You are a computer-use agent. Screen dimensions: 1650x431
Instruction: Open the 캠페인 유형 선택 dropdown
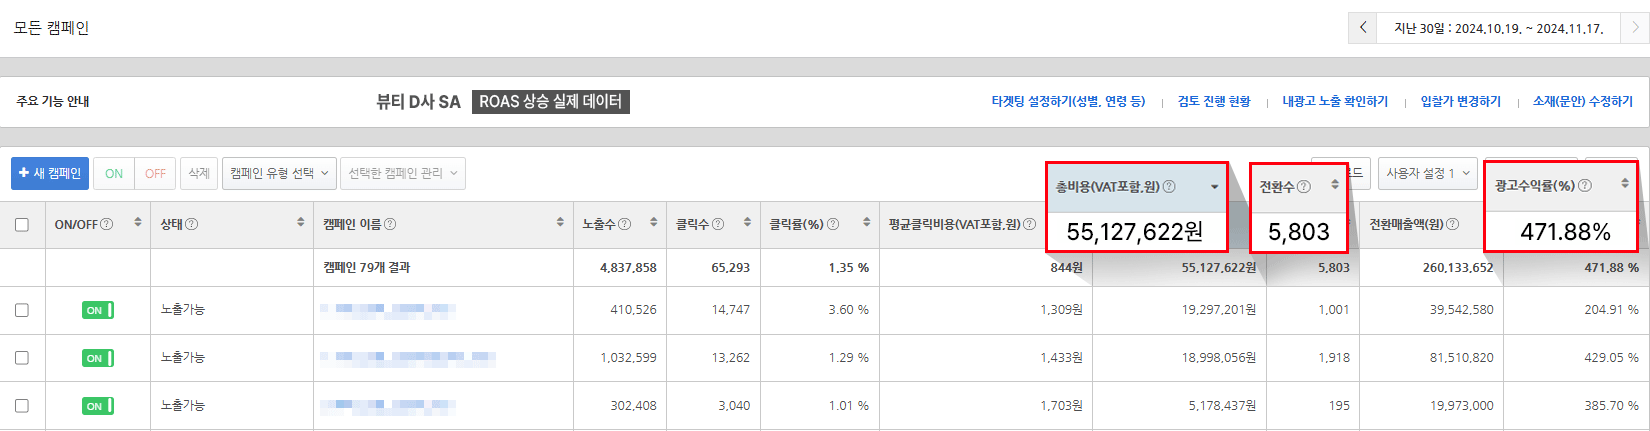[x=279, y=174]
